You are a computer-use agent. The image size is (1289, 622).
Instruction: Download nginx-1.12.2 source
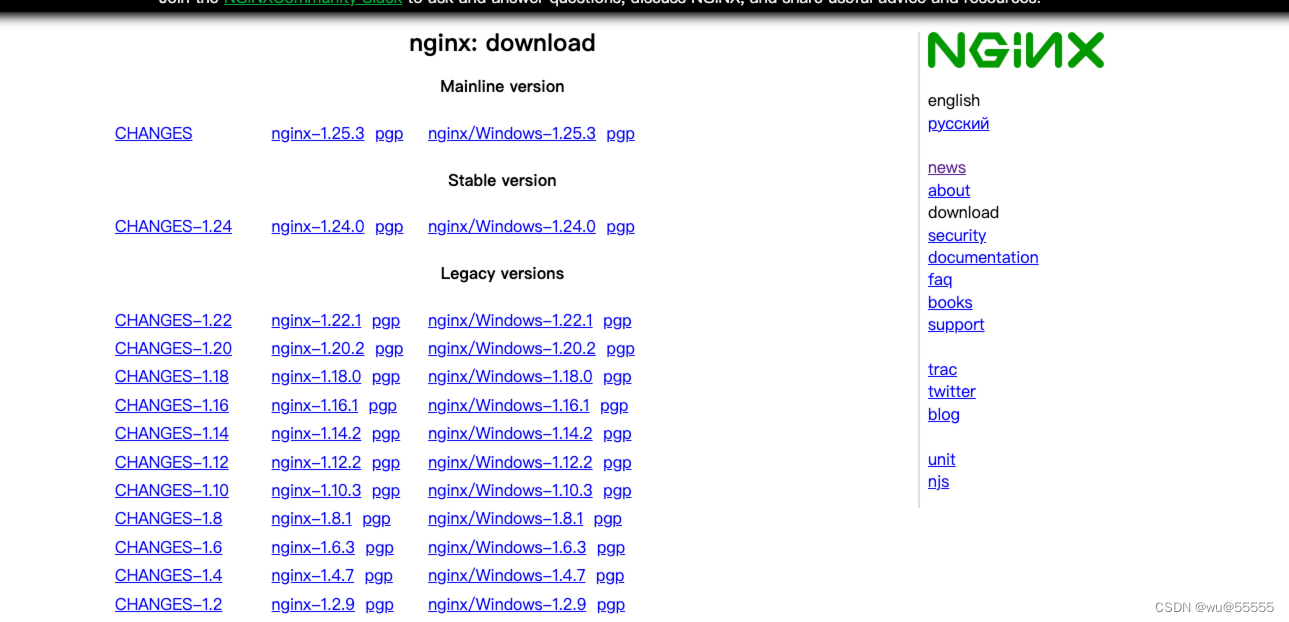click(x=316, y=462)
